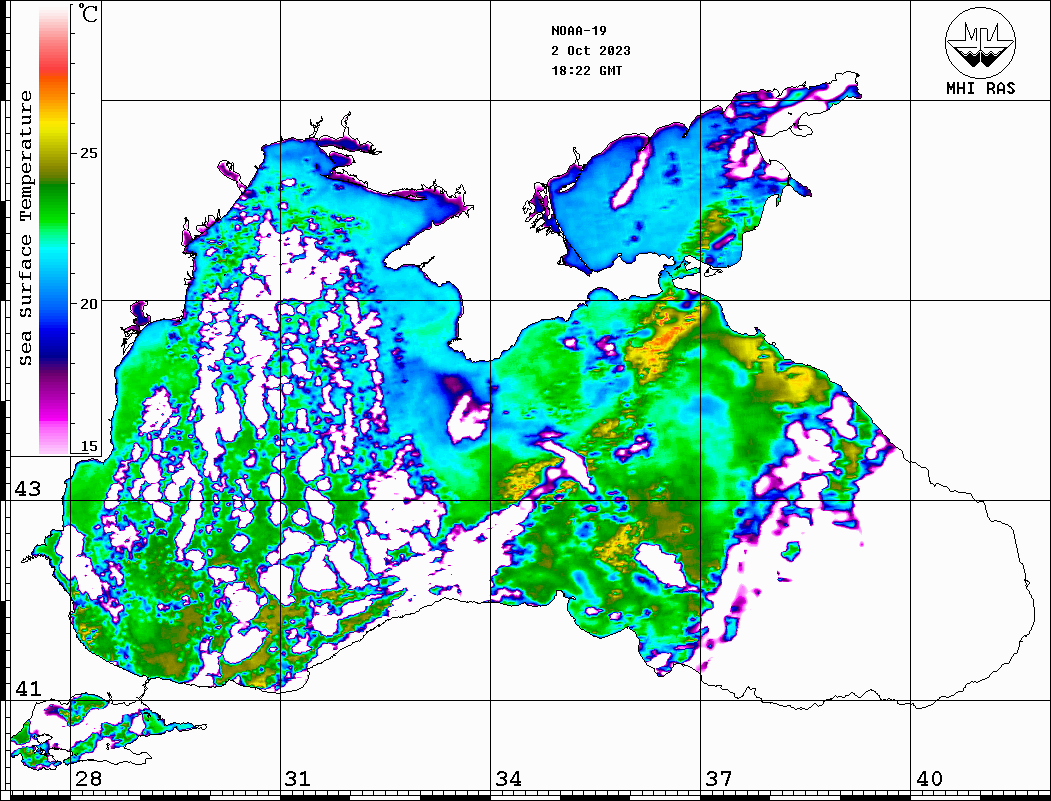The image size is (1051, 801).
Task: Click the MHI RAS logo emblem
Action: [x=981, y=42]
